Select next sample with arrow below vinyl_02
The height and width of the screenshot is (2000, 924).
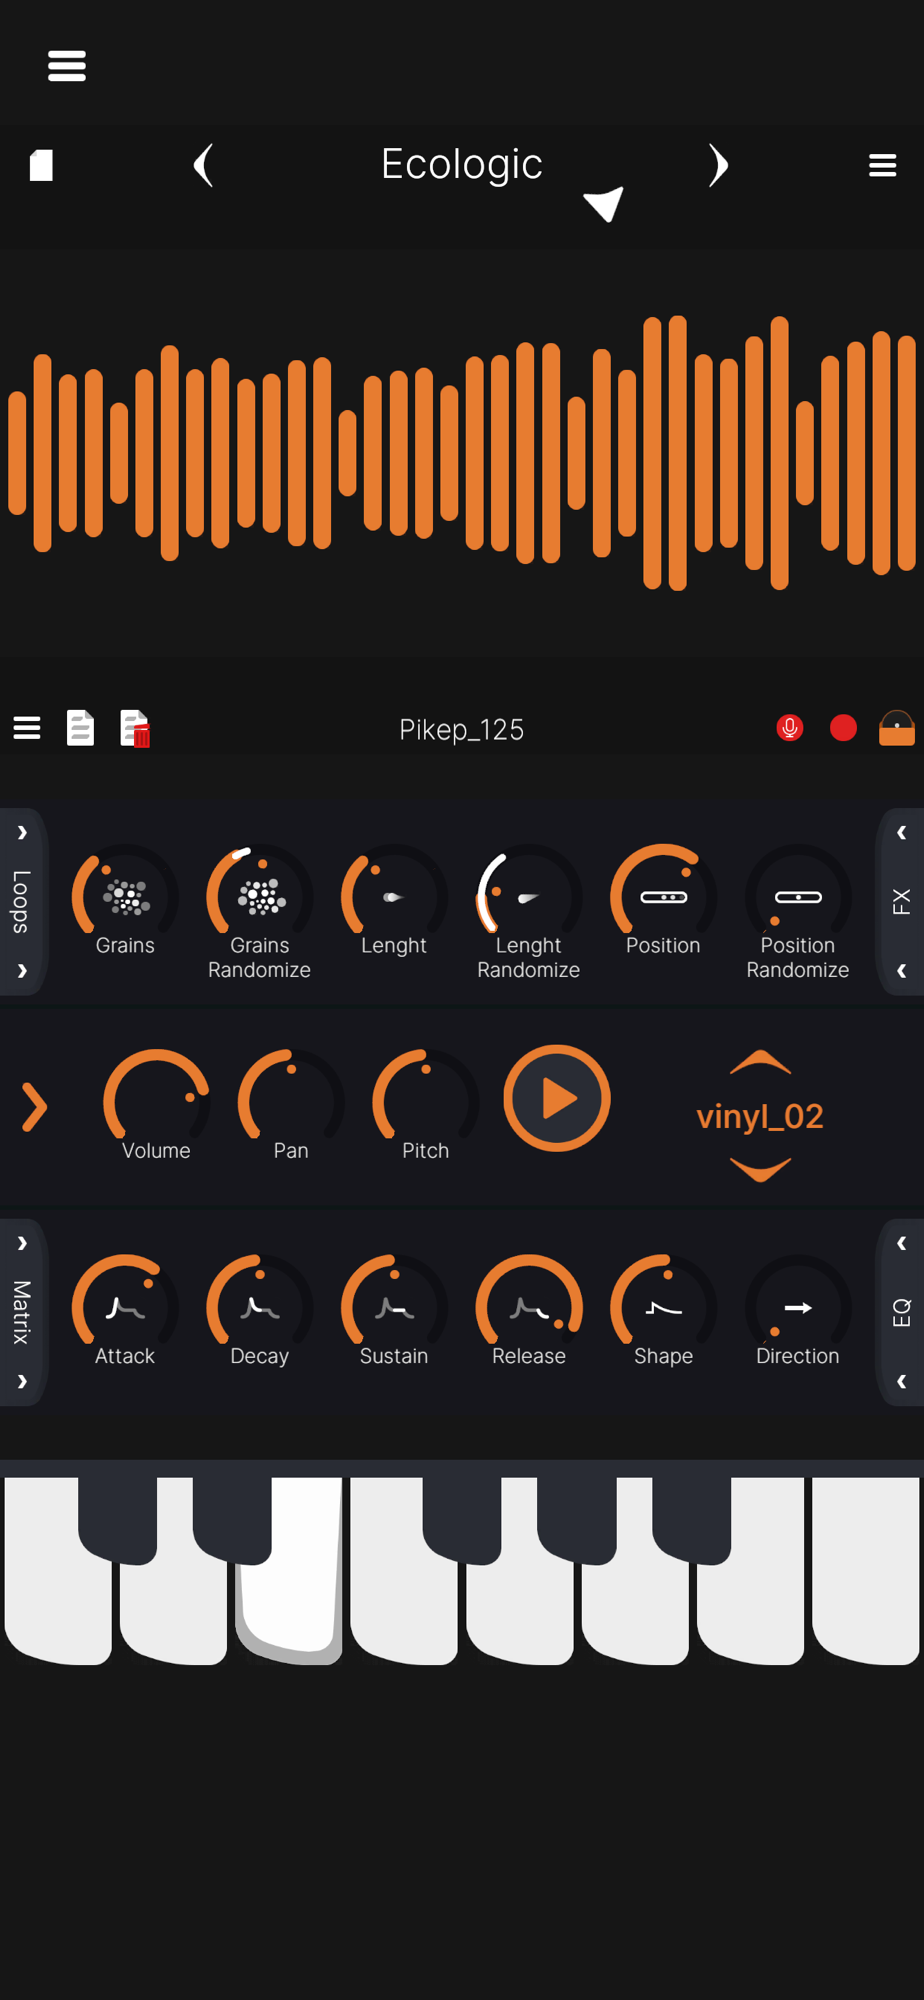tap(760, 1169)
